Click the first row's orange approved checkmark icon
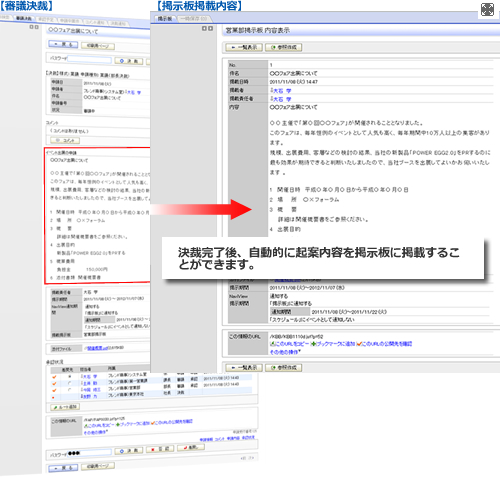 tap(54, 377)
